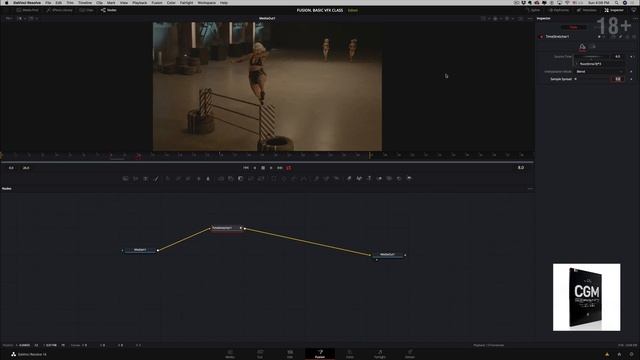Image resolution: width=640 pixels, height=360 pixels.
Task: Click the go to last frame button
Action: (280, 168)
